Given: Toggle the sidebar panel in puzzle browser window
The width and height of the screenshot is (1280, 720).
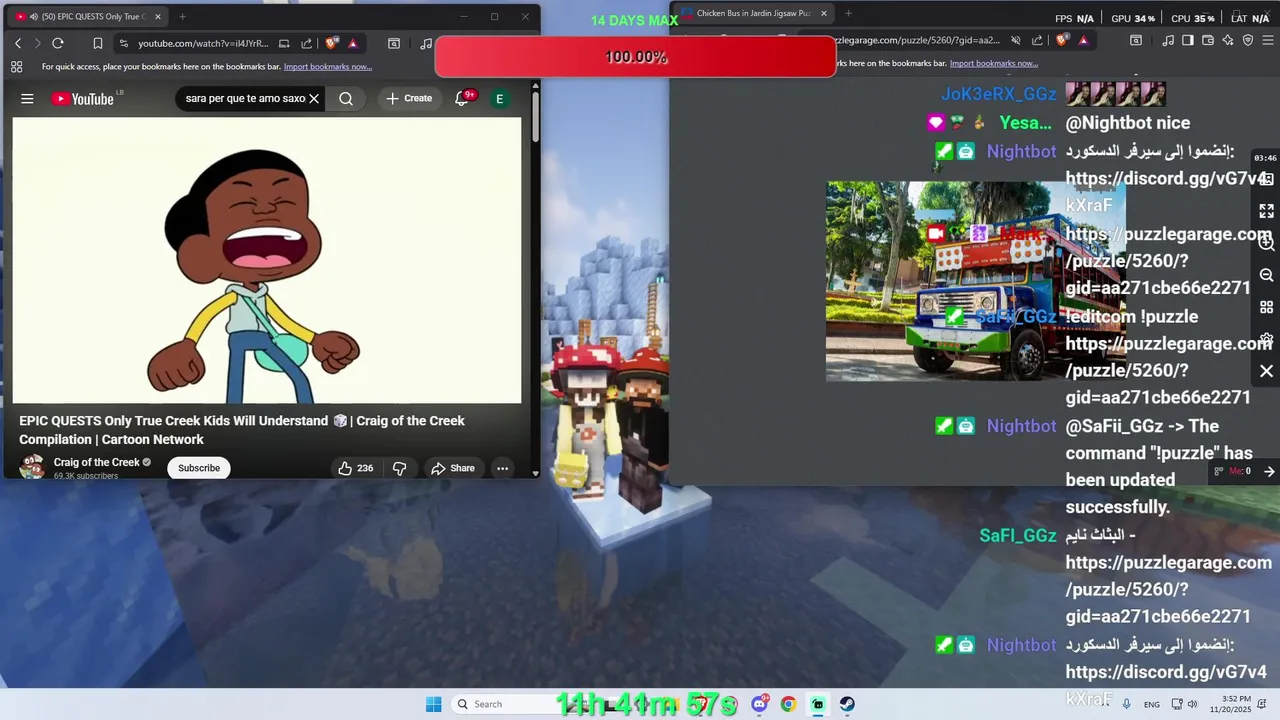Looking at the screenshot, I should (x=1188, y=40).
